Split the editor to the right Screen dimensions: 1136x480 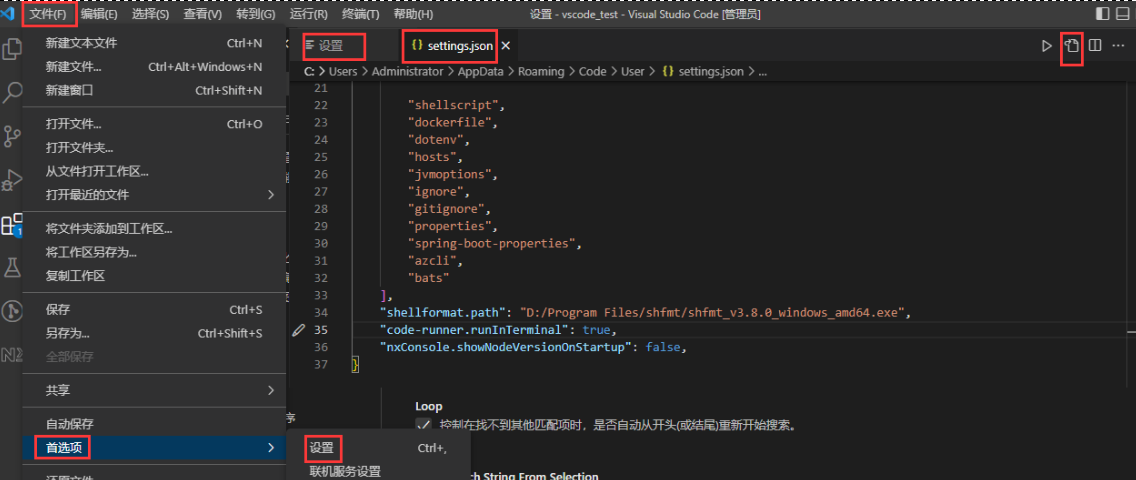[1095, 46]
